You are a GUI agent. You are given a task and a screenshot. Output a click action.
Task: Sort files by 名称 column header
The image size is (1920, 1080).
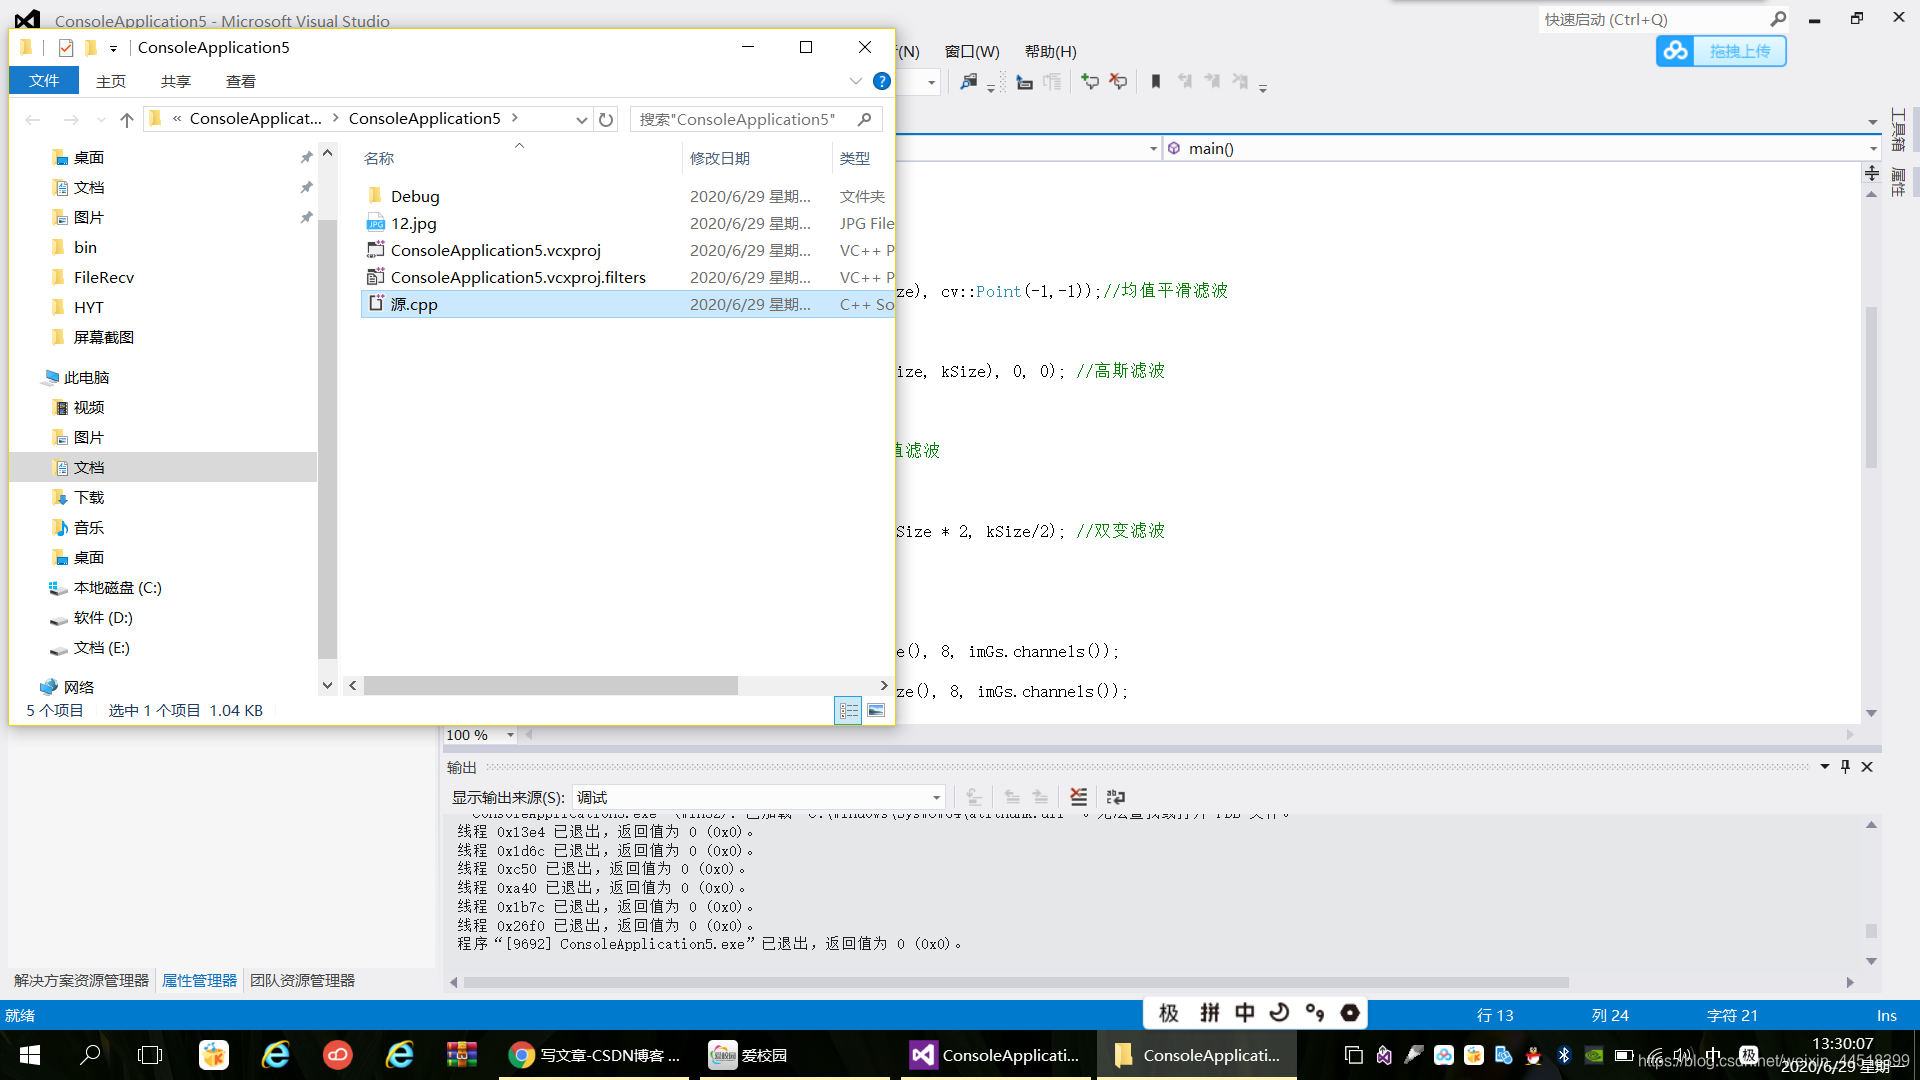pyautogui.click(x=379, y=158)
